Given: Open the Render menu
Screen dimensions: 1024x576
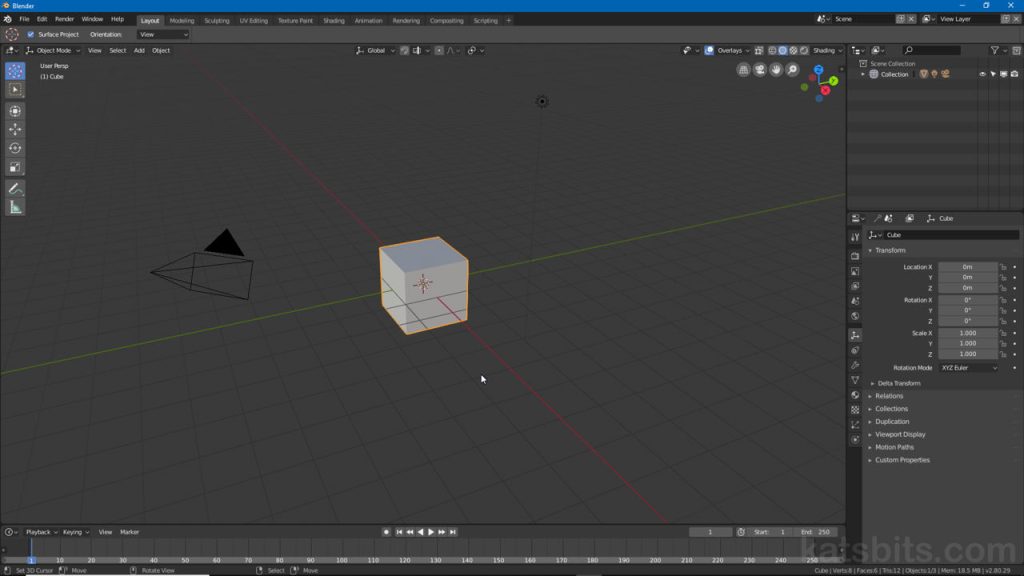Looking at the screenshot, I should [x=64, y=19].
